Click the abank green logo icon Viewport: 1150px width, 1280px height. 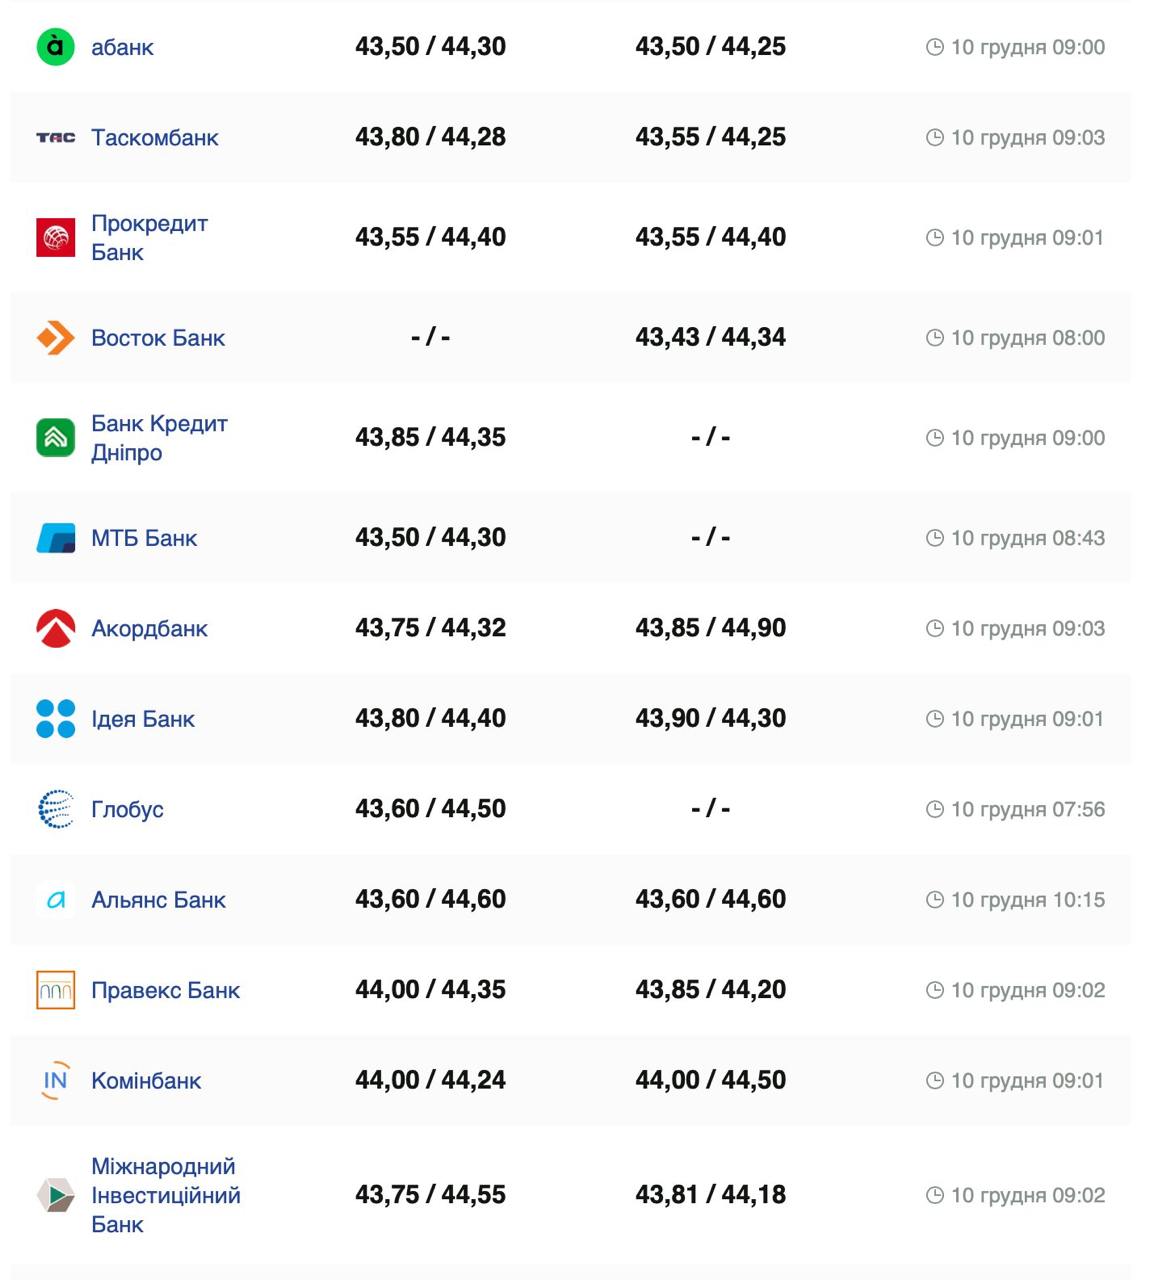coord(55,47)
